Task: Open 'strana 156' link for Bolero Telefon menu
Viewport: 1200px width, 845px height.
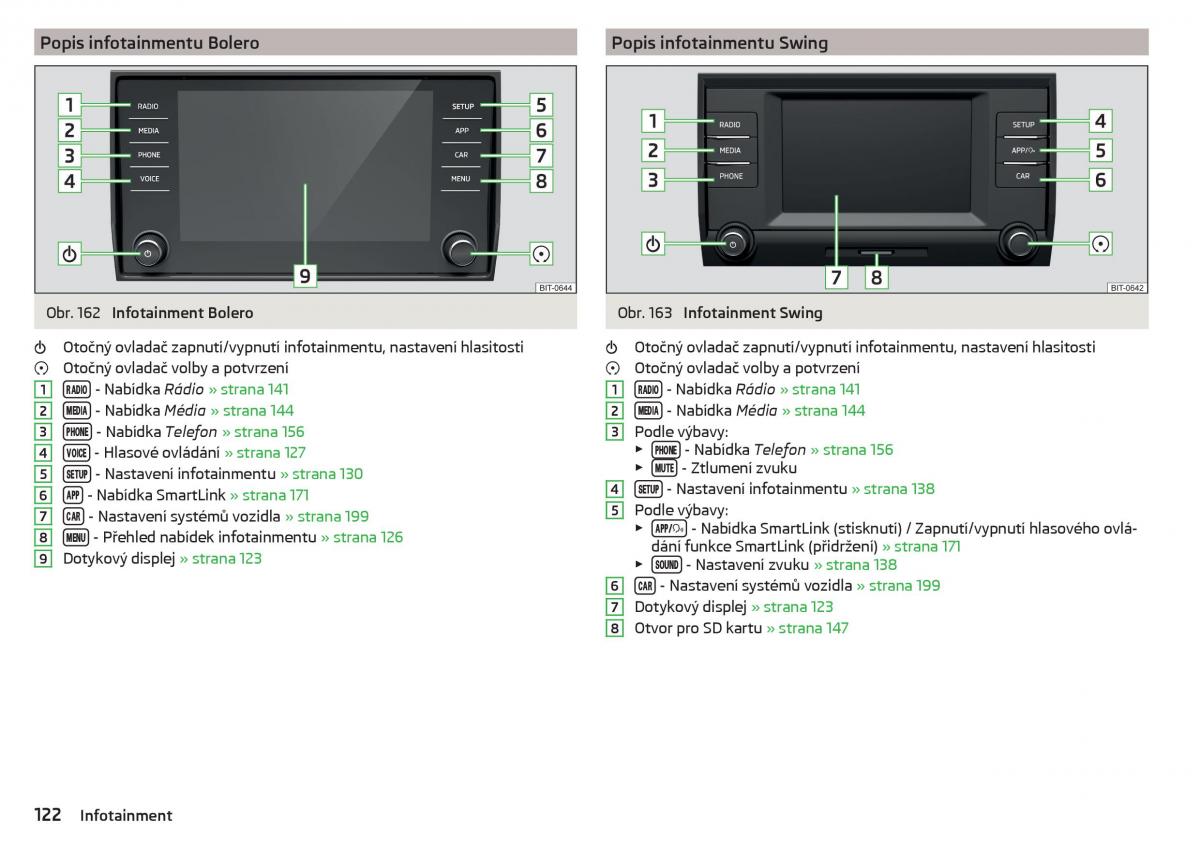Action: (x=263, y=432)
